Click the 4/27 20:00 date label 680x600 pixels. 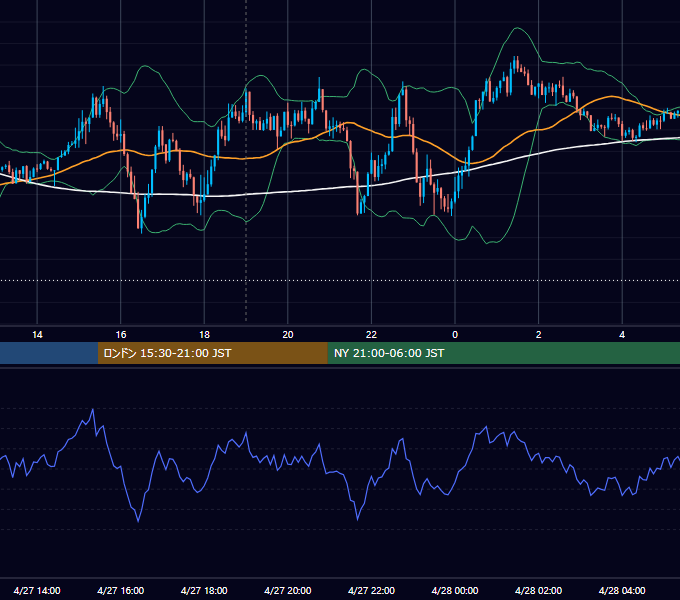[288, 590]
